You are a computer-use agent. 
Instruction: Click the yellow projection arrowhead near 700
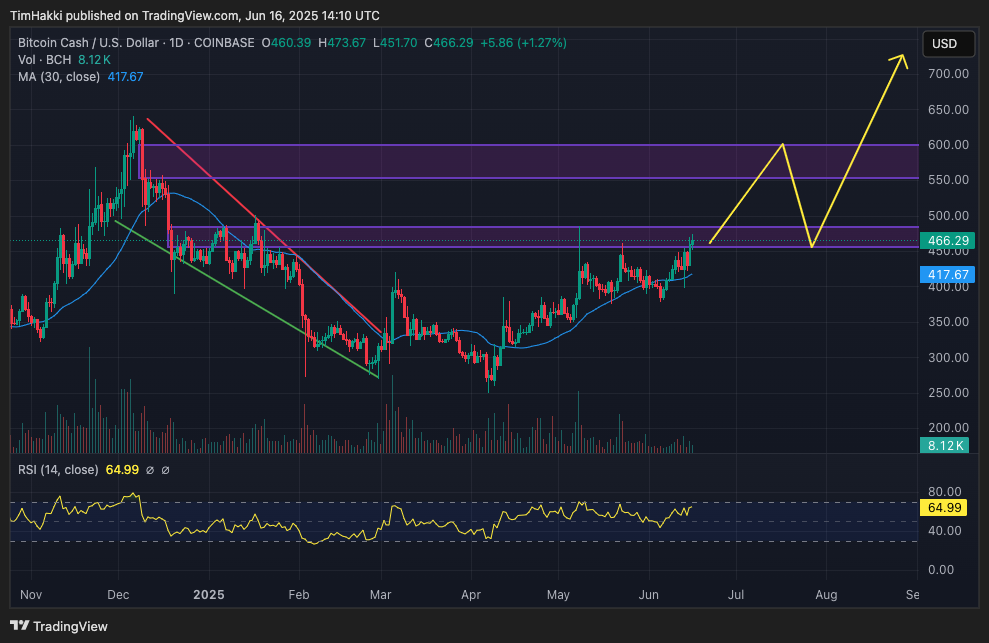902,58
